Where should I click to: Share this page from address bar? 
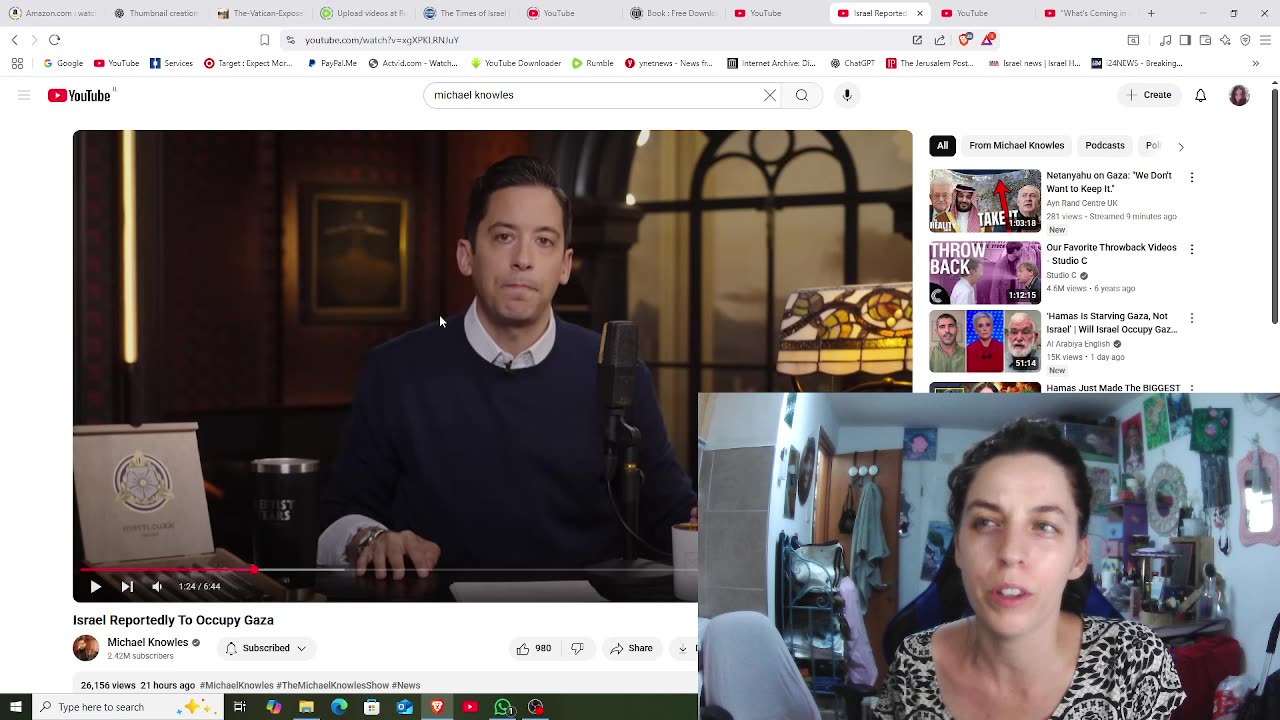pyautogui.click(x=940, y=40)
